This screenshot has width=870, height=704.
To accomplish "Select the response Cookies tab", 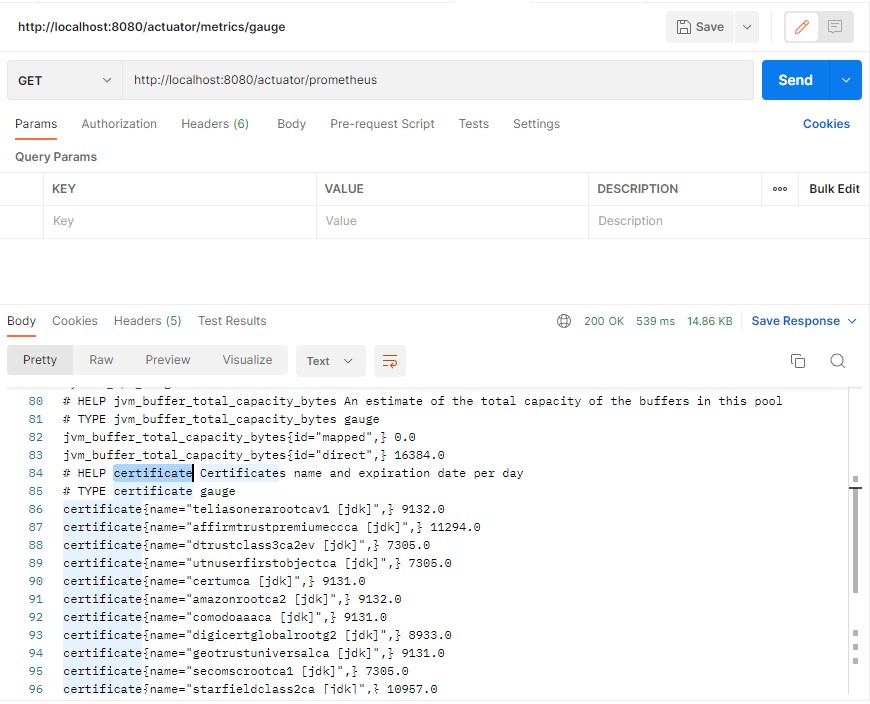I will click(75, 321).
